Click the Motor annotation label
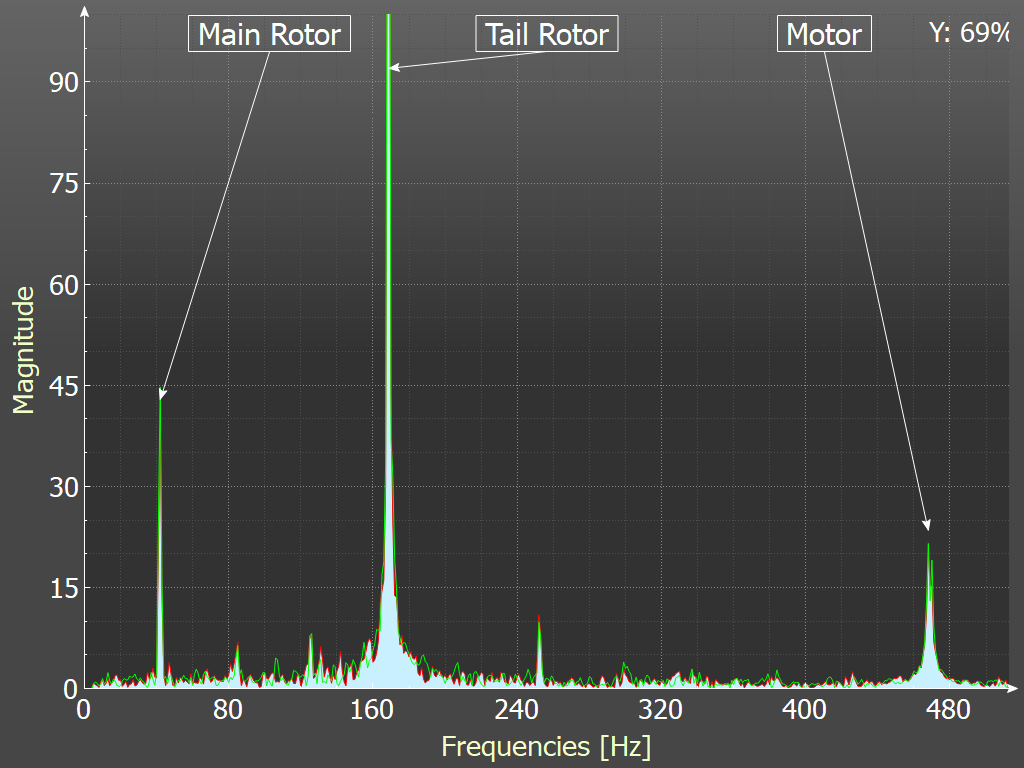The image size is (1024, 768). click(824, 35)
